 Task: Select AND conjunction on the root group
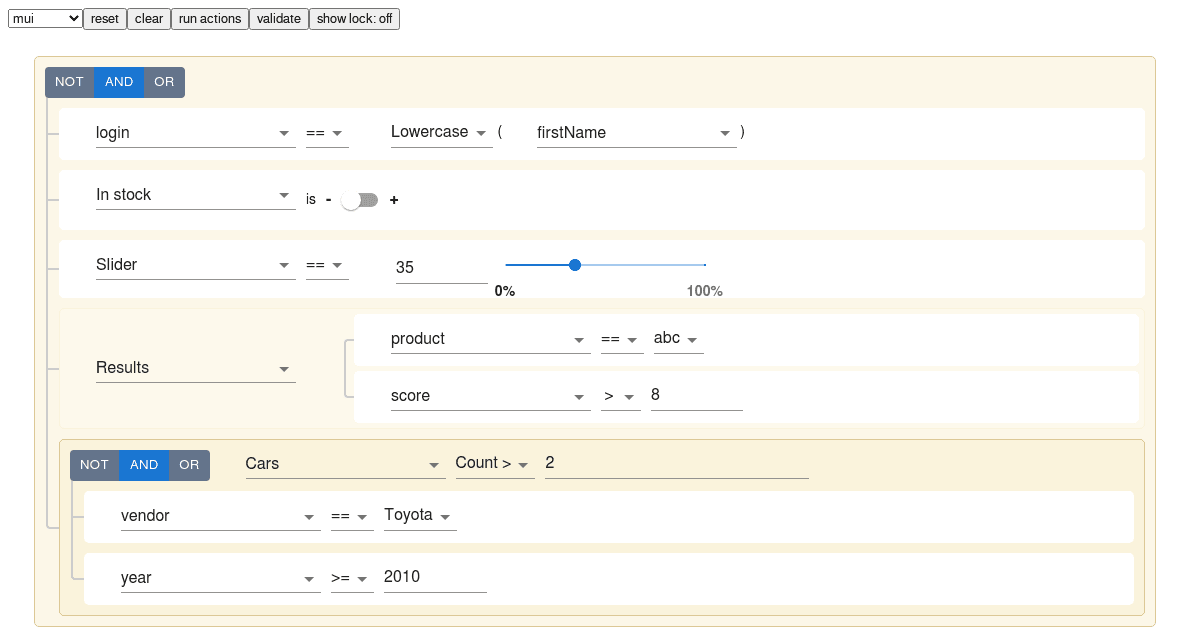coord(119,82)
